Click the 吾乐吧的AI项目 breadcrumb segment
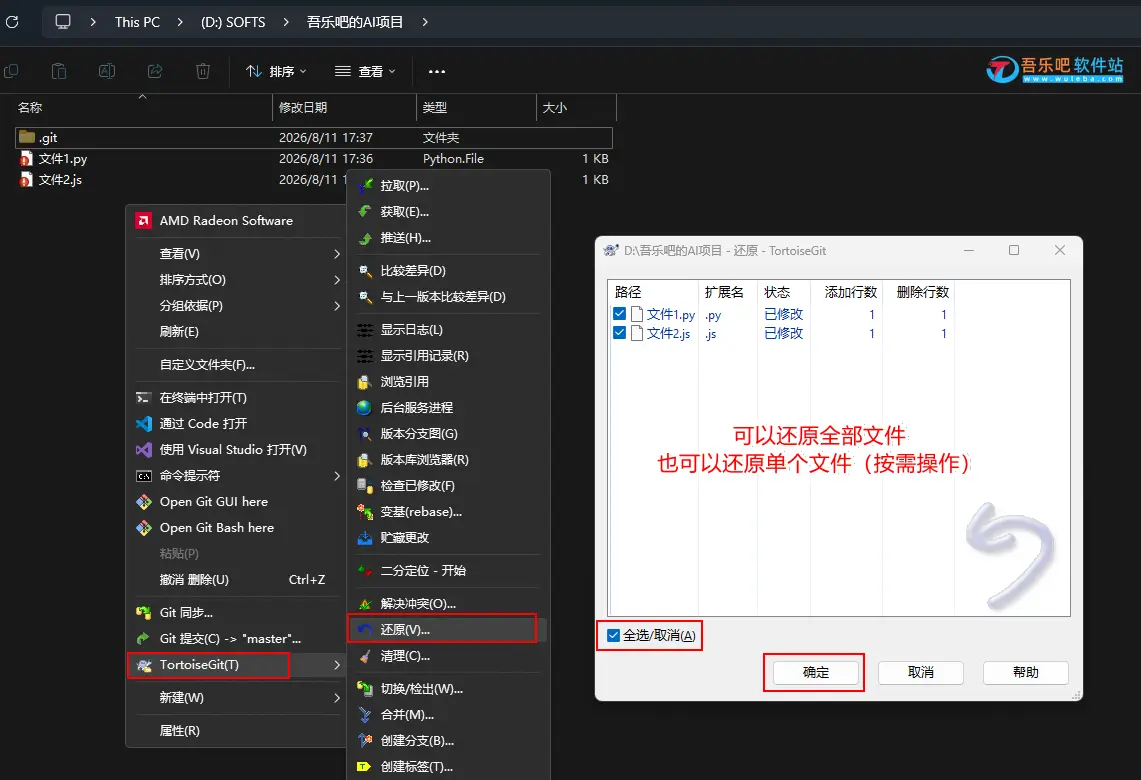This screenshot has width=1141, height=780. (354, 22)
